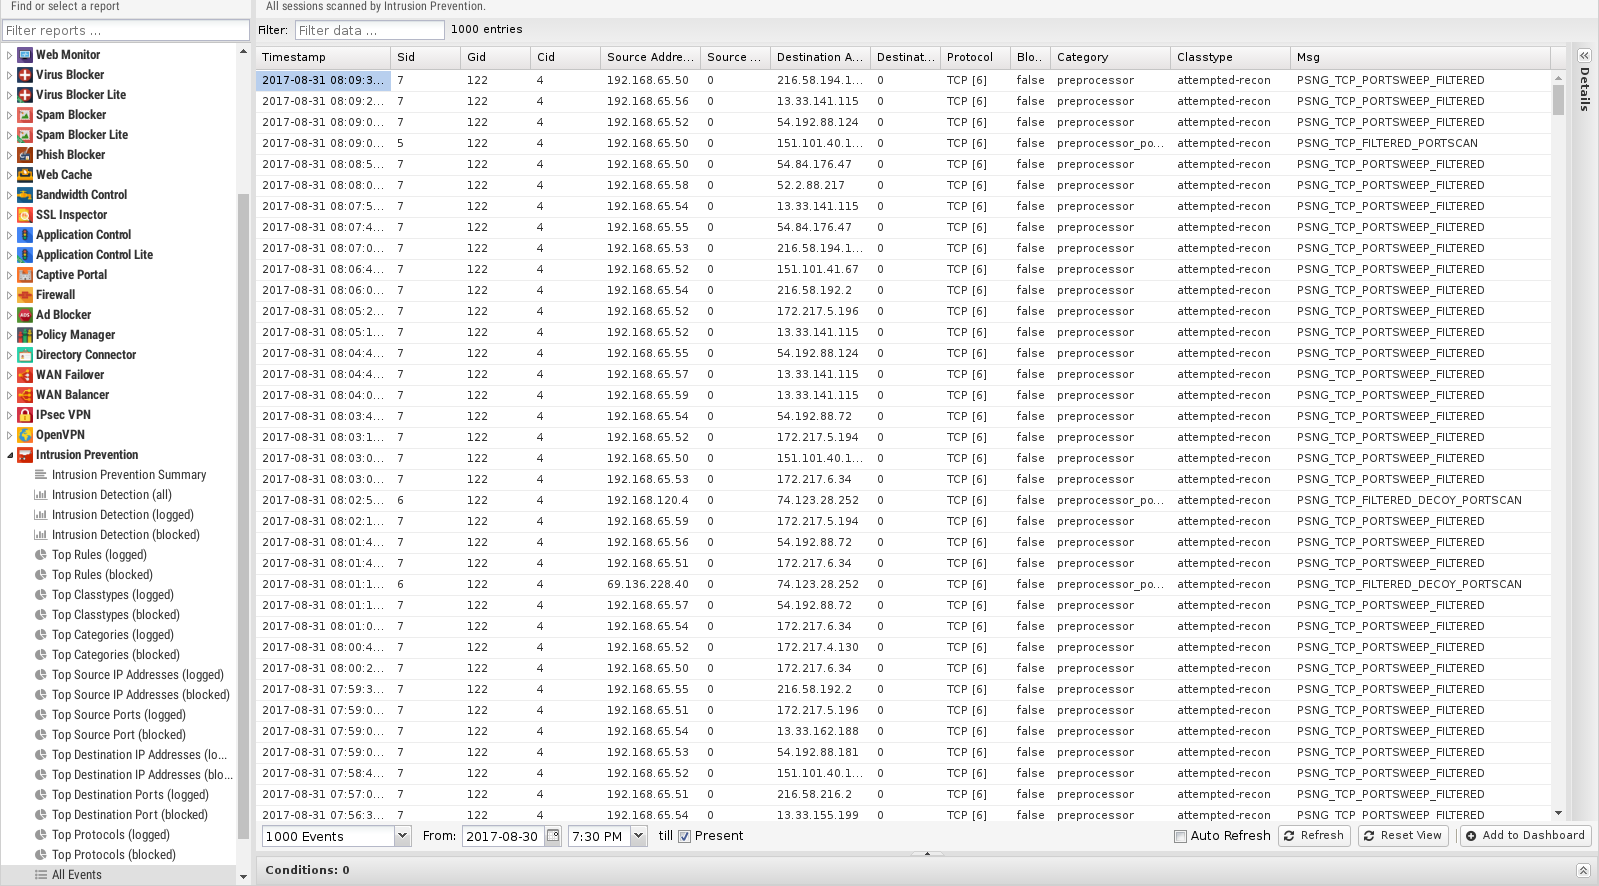Image resolution: width=1599 pixels, height=886 pixels.
Task: Collapse the Details side panel icon
Action: pyautogui.click(x=1584, y=56)
